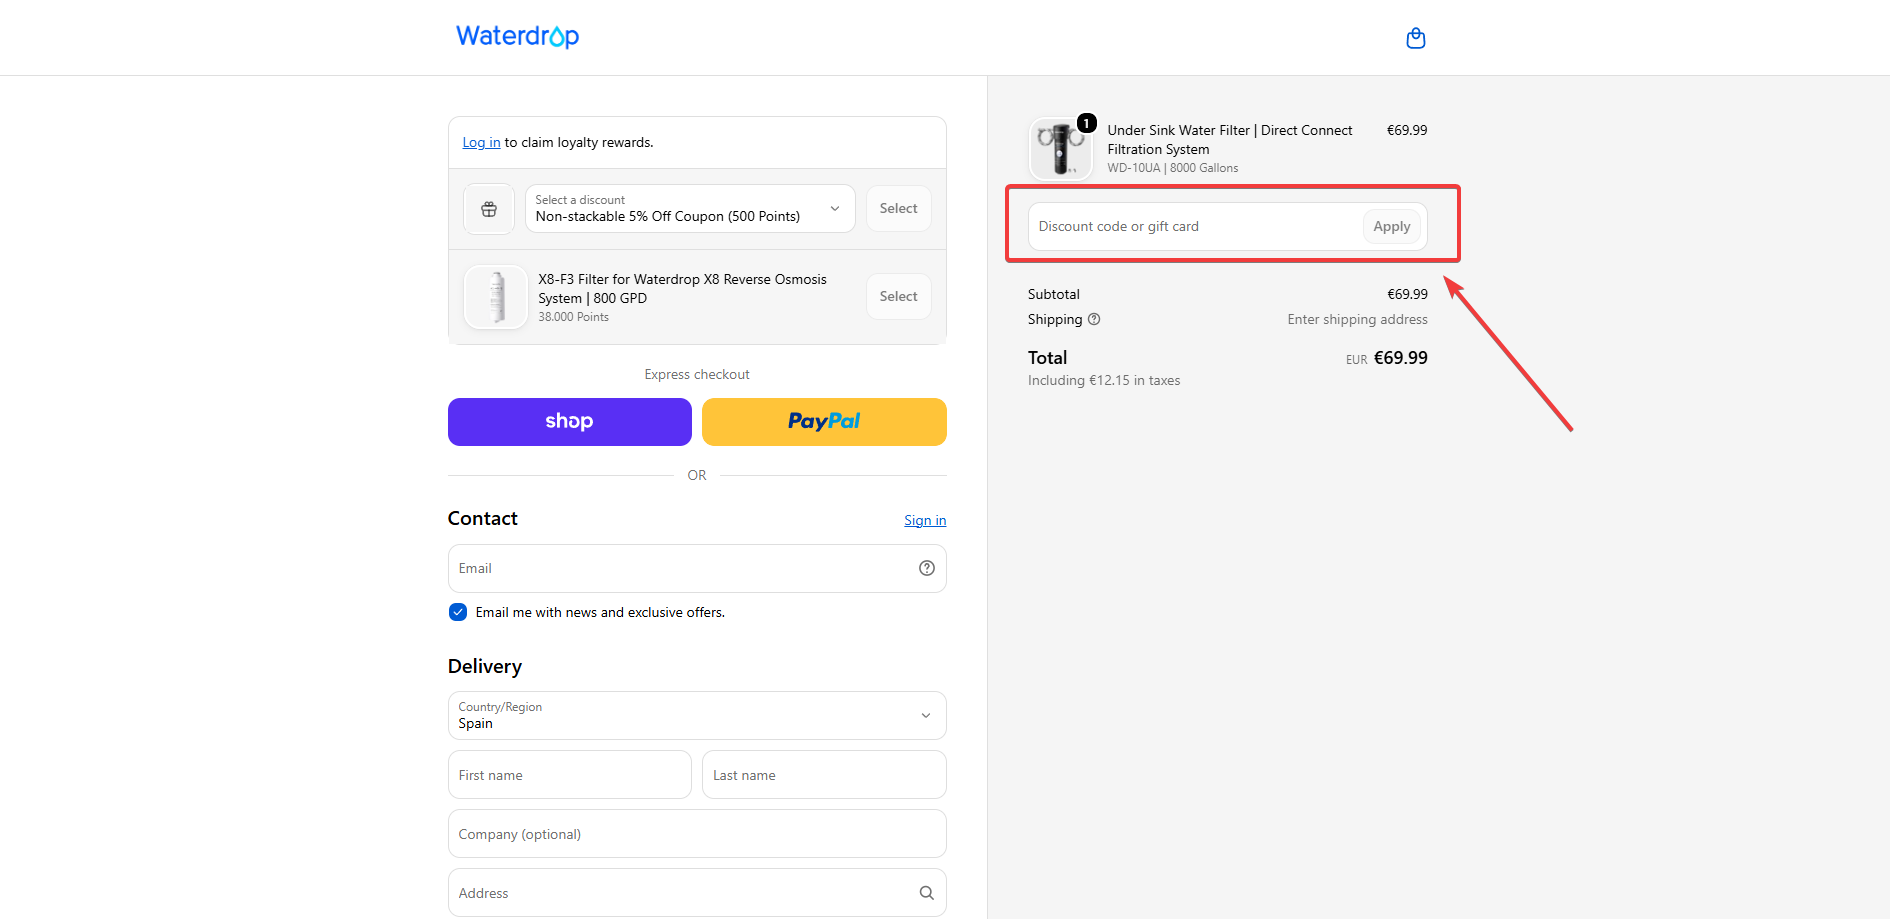Viewport: 1890px width, 919px height.
Task: Click X8-F3 Filter product thumbnail
Action: pyautogui.click(x=496, y=297)
